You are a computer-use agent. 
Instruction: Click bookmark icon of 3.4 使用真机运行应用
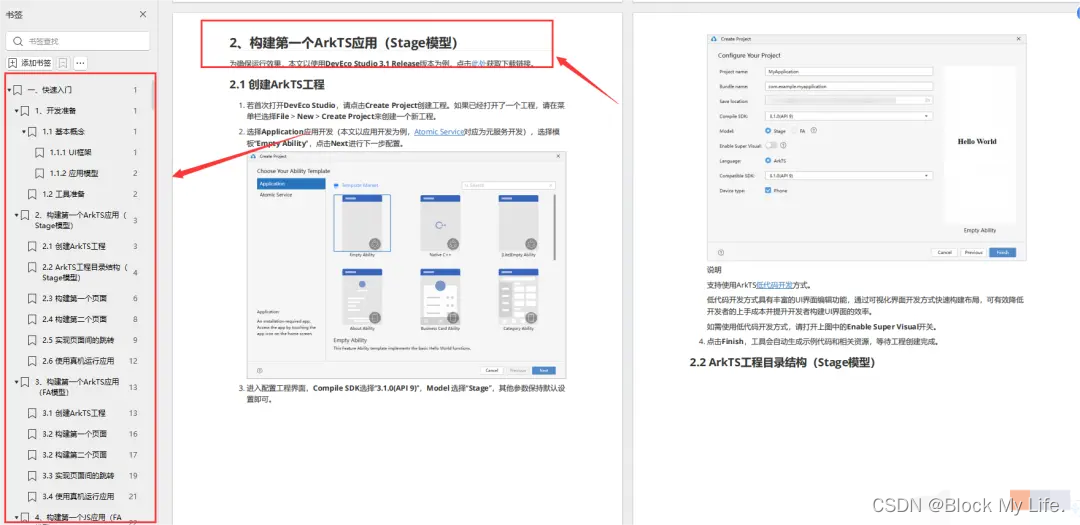[32, 496]
